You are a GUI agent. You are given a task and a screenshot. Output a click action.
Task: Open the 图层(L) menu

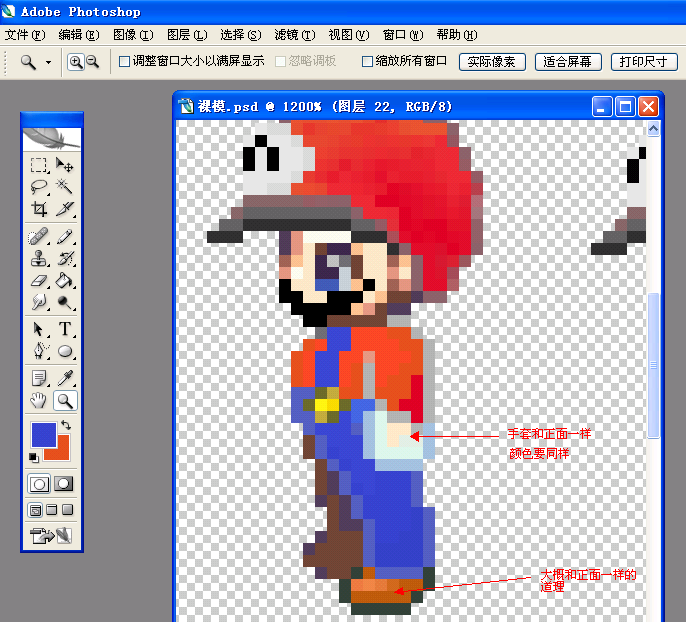click(x=187, y=35)
